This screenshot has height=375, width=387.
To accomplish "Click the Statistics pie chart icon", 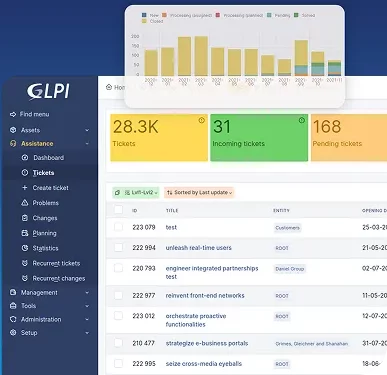I will click(x=25, y=248).
